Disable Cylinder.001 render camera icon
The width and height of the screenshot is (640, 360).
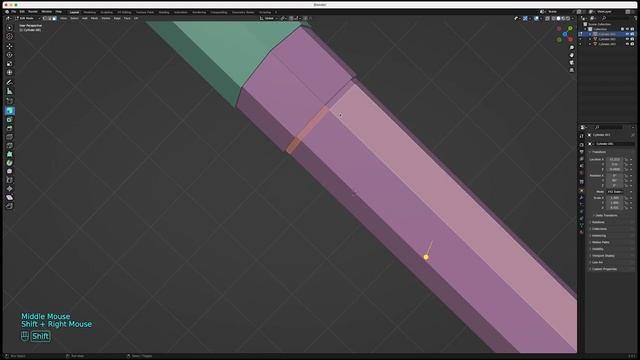632,34
